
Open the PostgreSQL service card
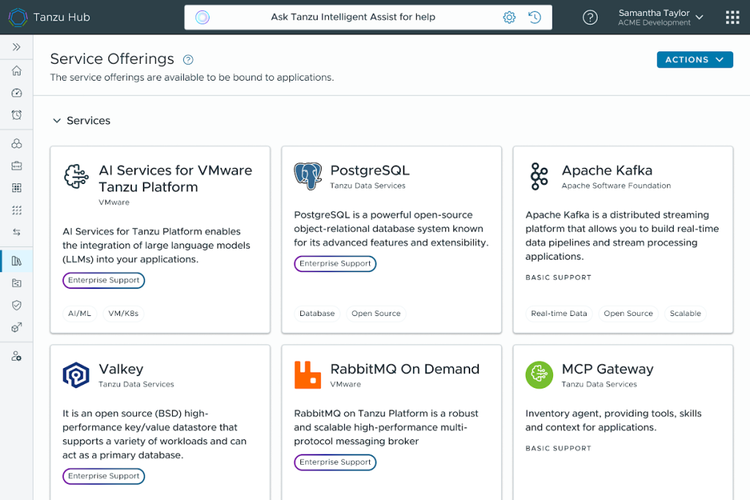[392, 239]
